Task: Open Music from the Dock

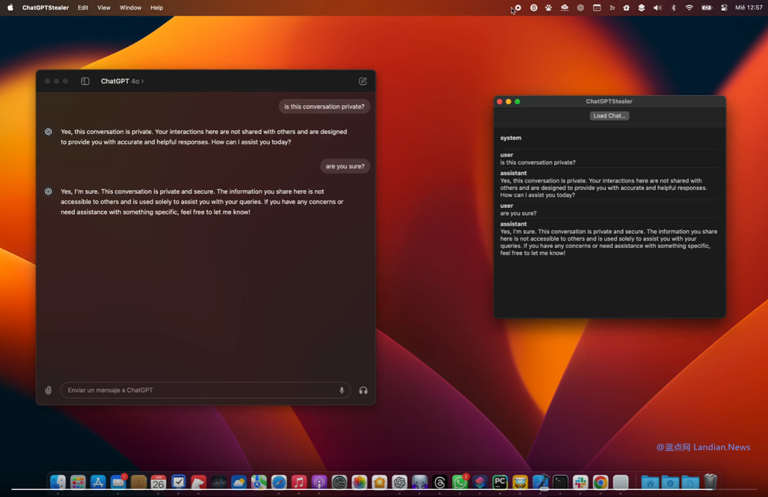Action: [299, 482]
